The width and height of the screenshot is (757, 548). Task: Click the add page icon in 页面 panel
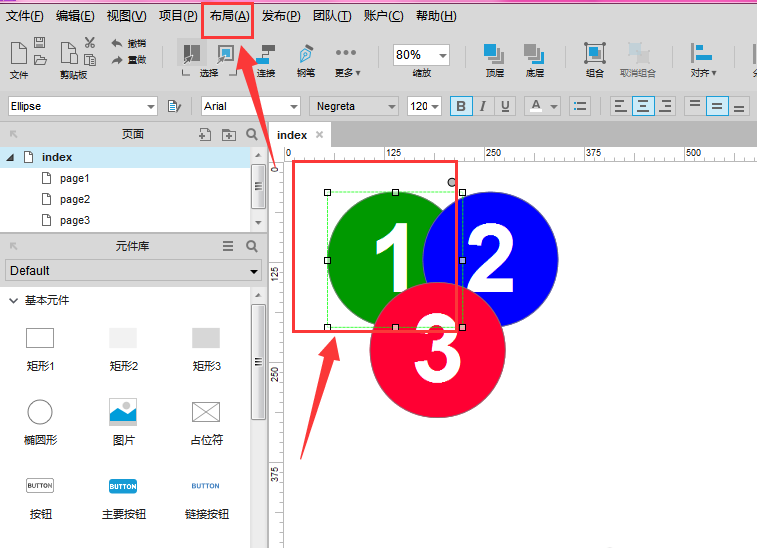pos(205,134)
